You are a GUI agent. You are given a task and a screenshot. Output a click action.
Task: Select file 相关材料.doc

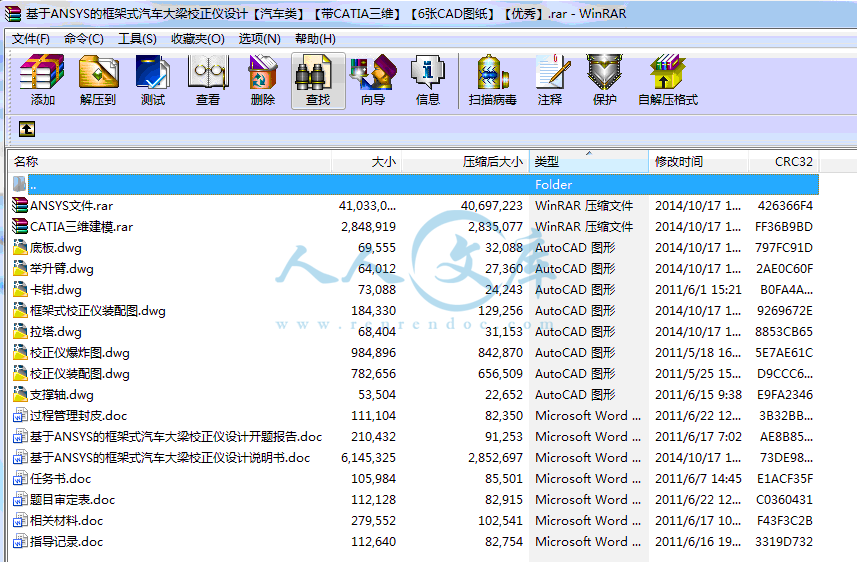click(66, 520)
